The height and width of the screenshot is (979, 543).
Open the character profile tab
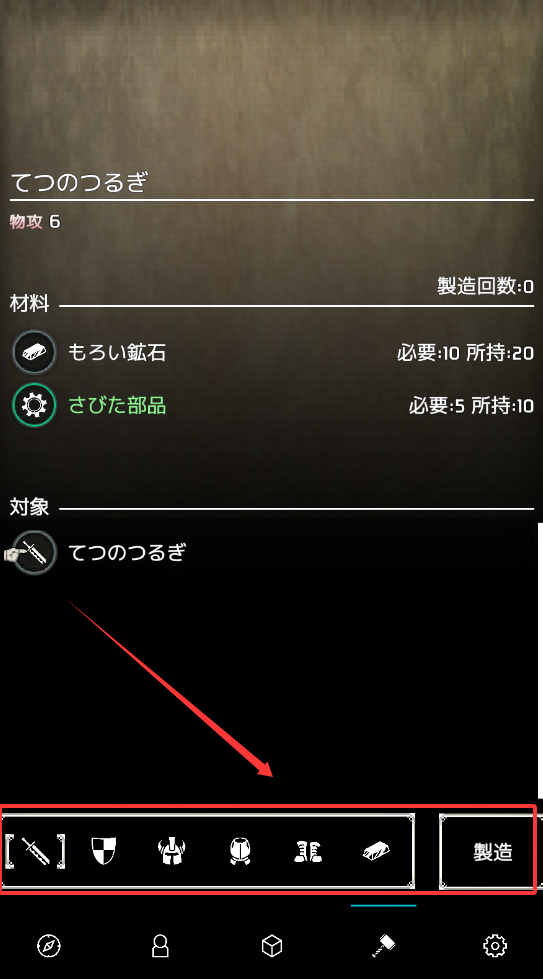(160, 946)
